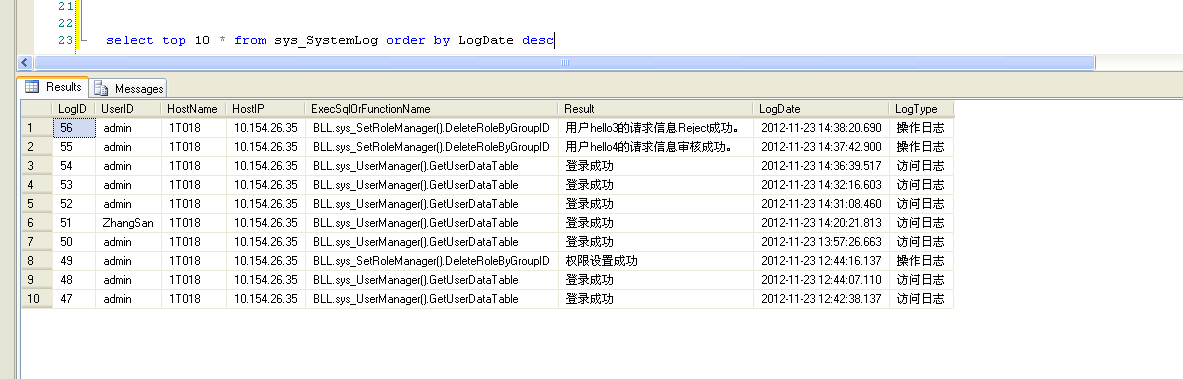
Task: Click the LogID cell showing 48
Action: pos(74,279)
